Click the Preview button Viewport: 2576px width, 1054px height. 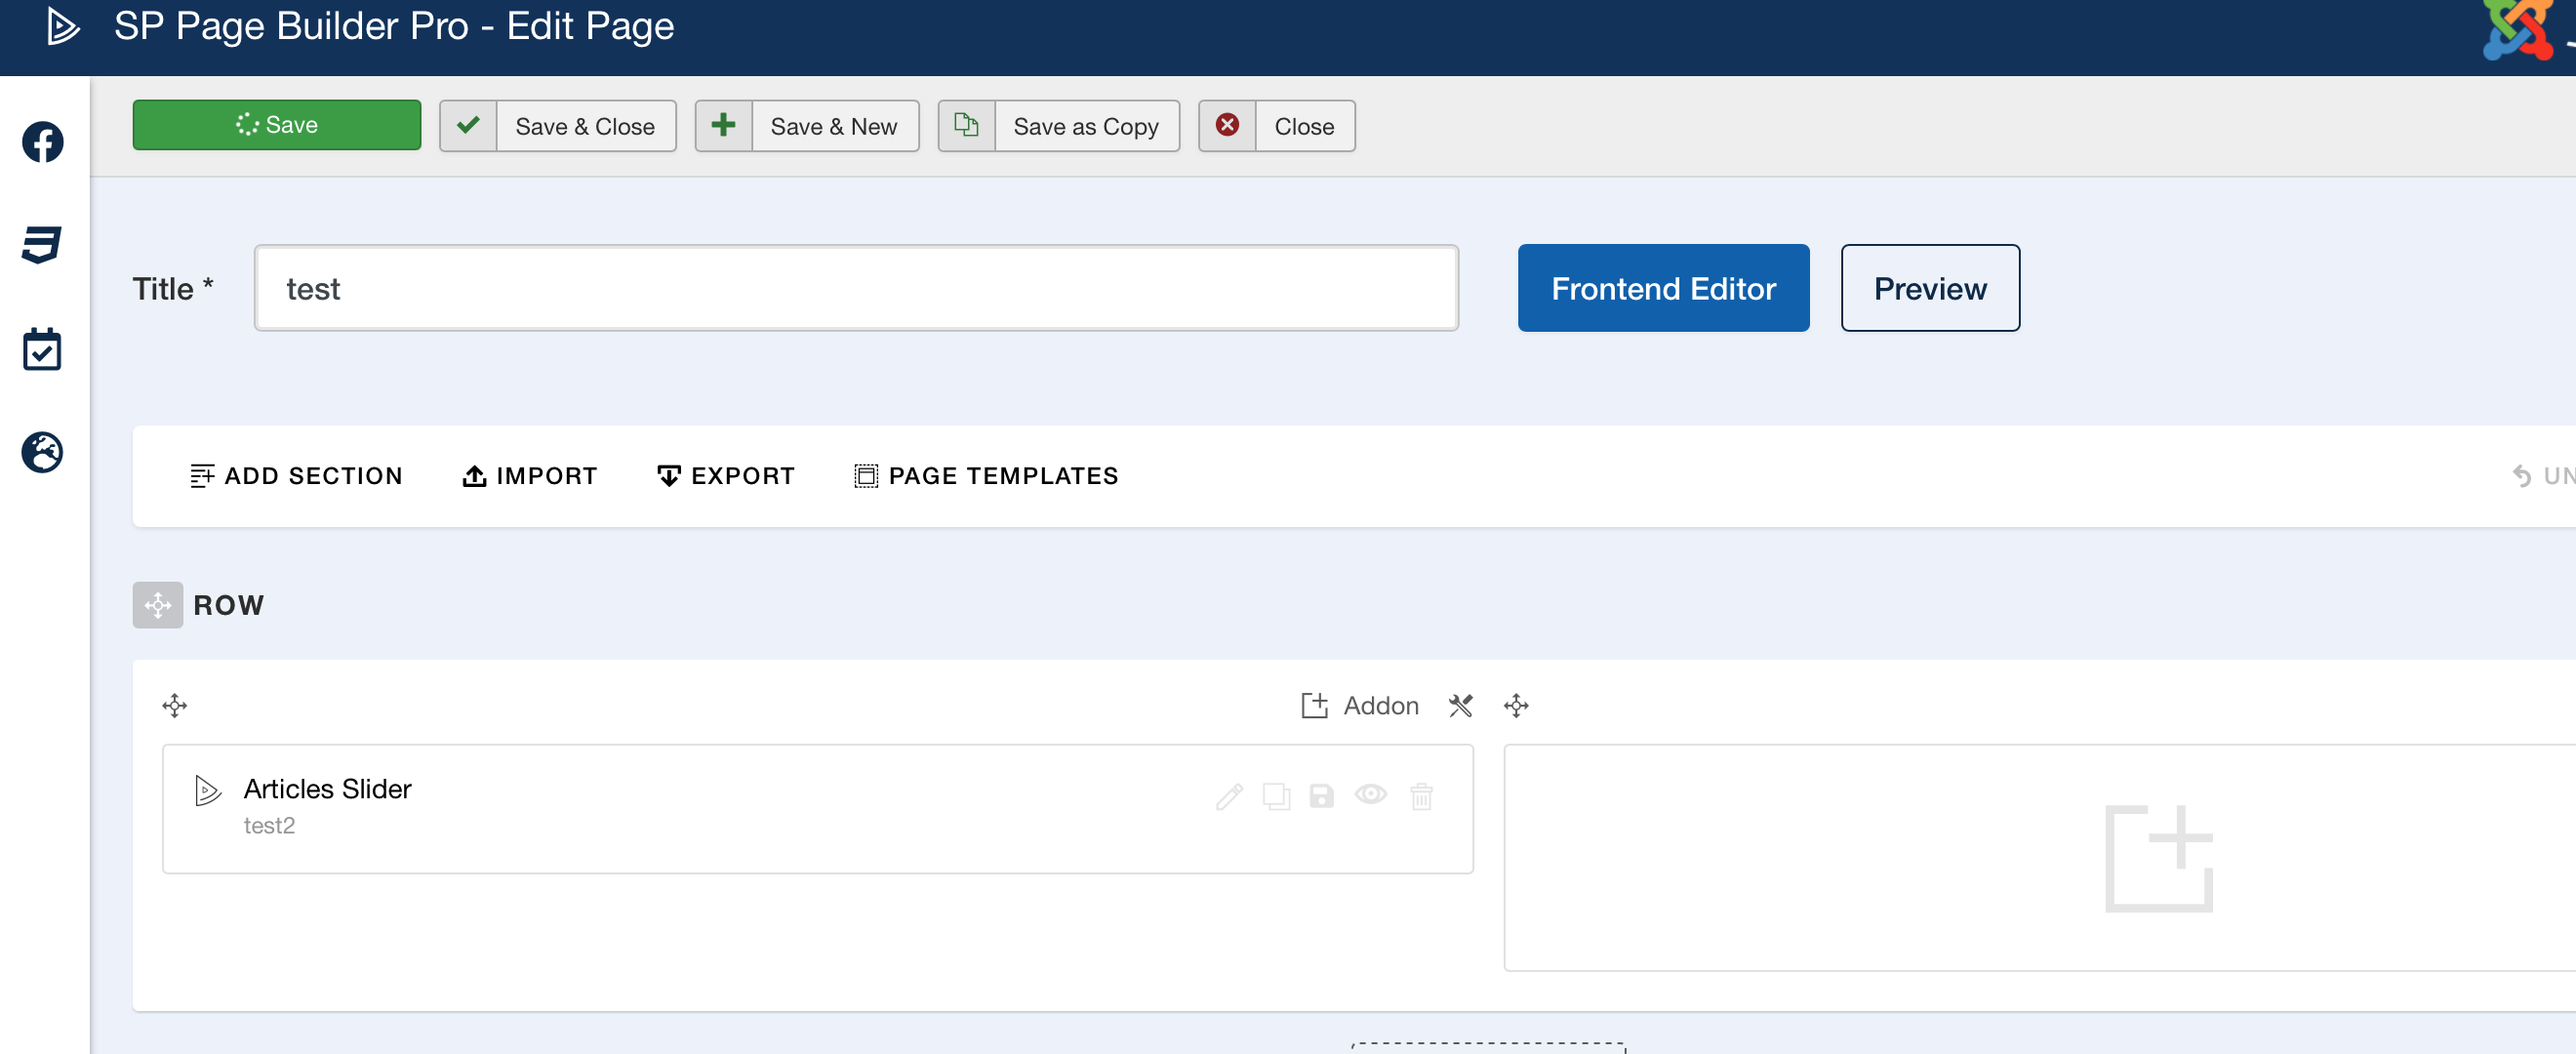click(x=1929, y=288)
